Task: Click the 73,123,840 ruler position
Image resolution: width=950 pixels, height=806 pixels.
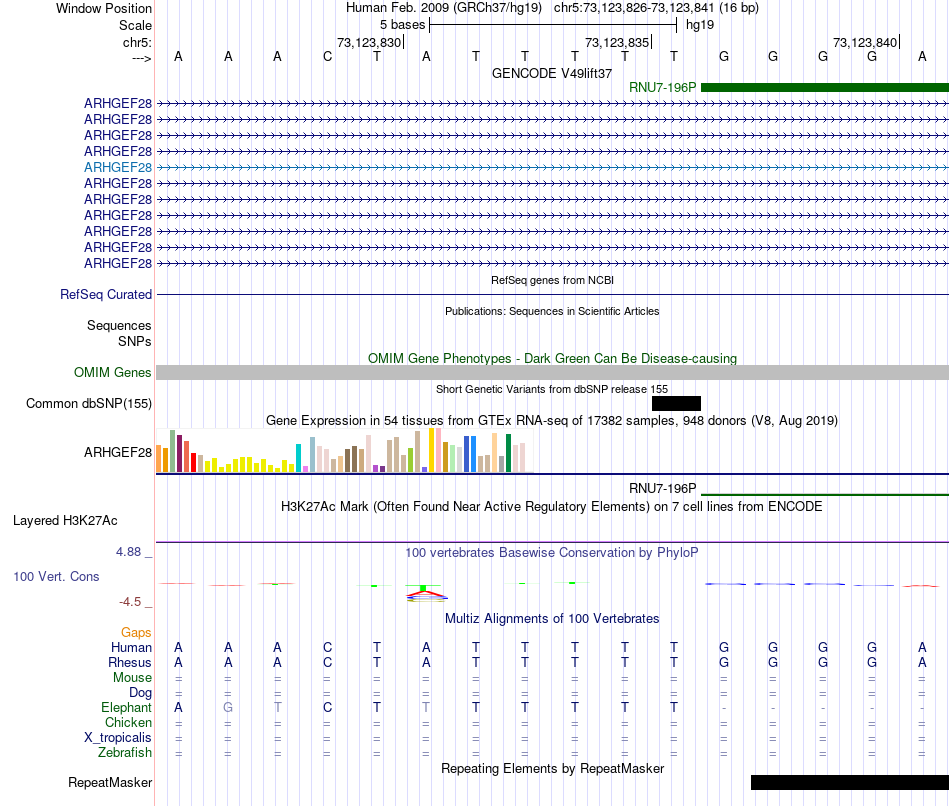Action: (x=865, y=42)
